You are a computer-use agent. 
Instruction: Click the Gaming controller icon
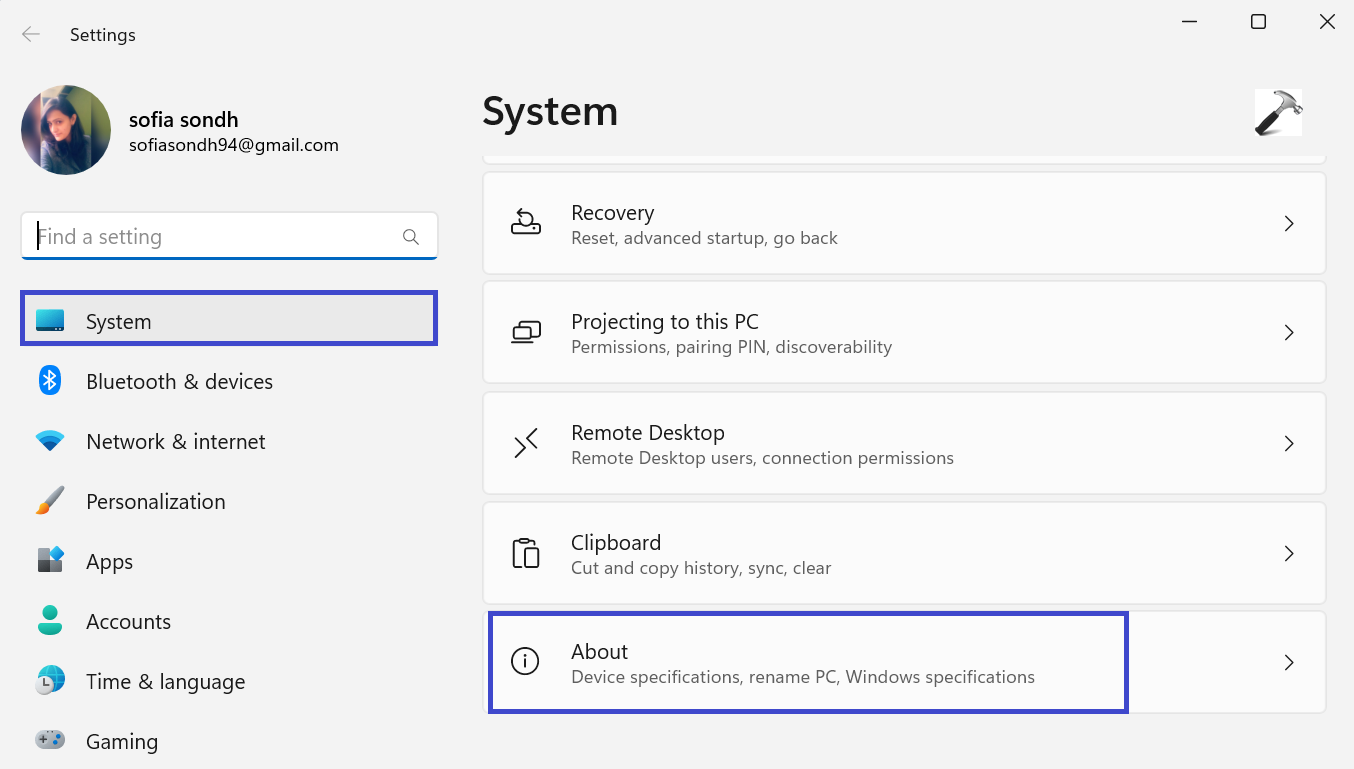pyautogui.click(x=50, y=741)
